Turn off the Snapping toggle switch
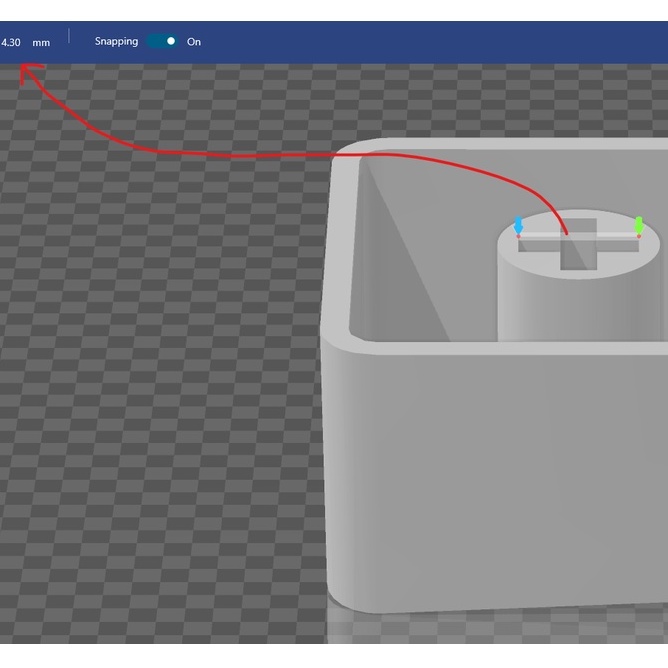 point(162,41)
